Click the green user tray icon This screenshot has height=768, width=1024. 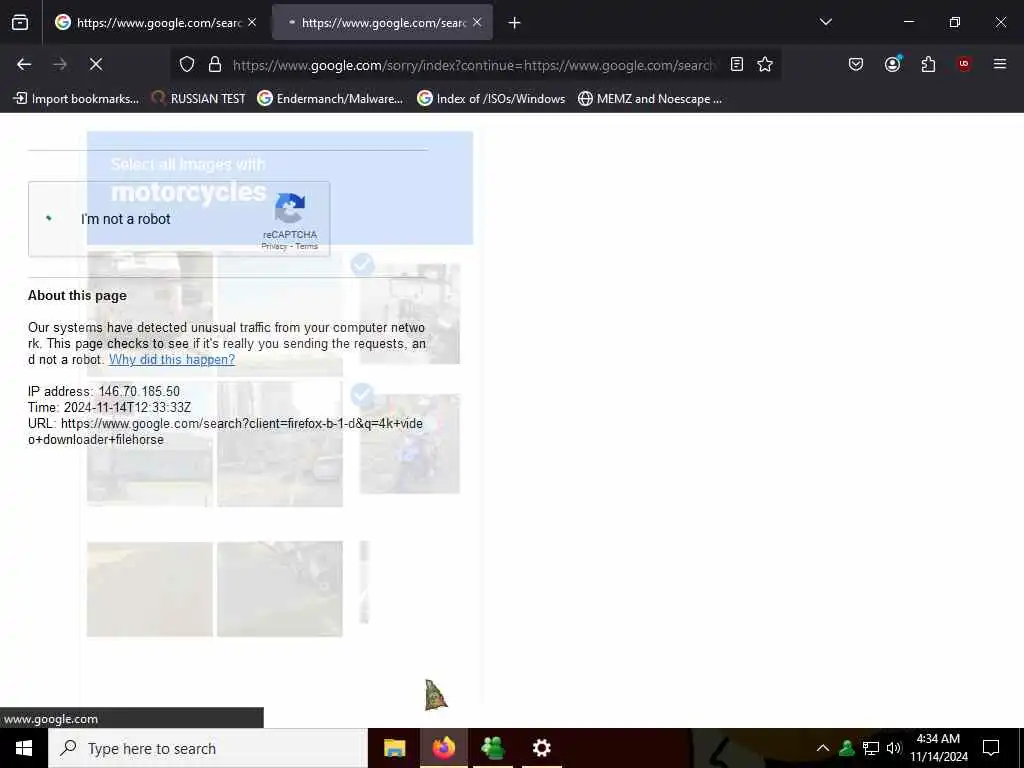tap(847, 748)
